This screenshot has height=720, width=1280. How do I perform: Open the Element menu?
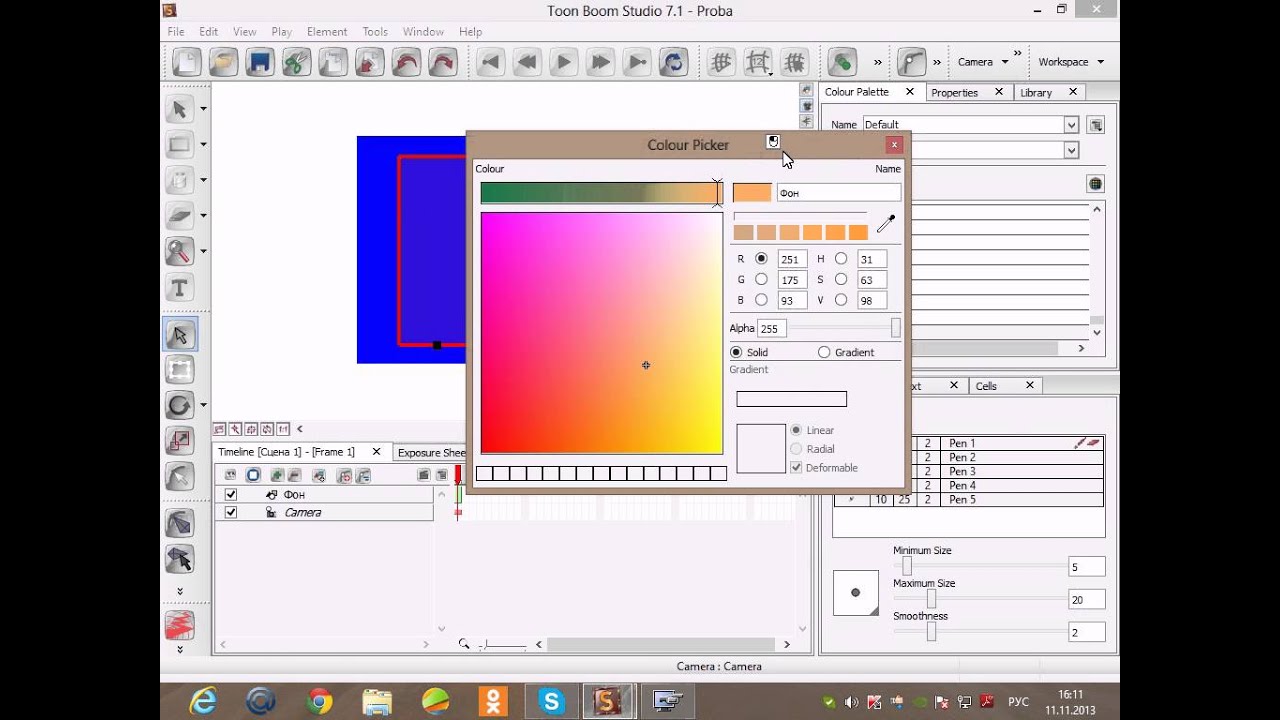327,32
